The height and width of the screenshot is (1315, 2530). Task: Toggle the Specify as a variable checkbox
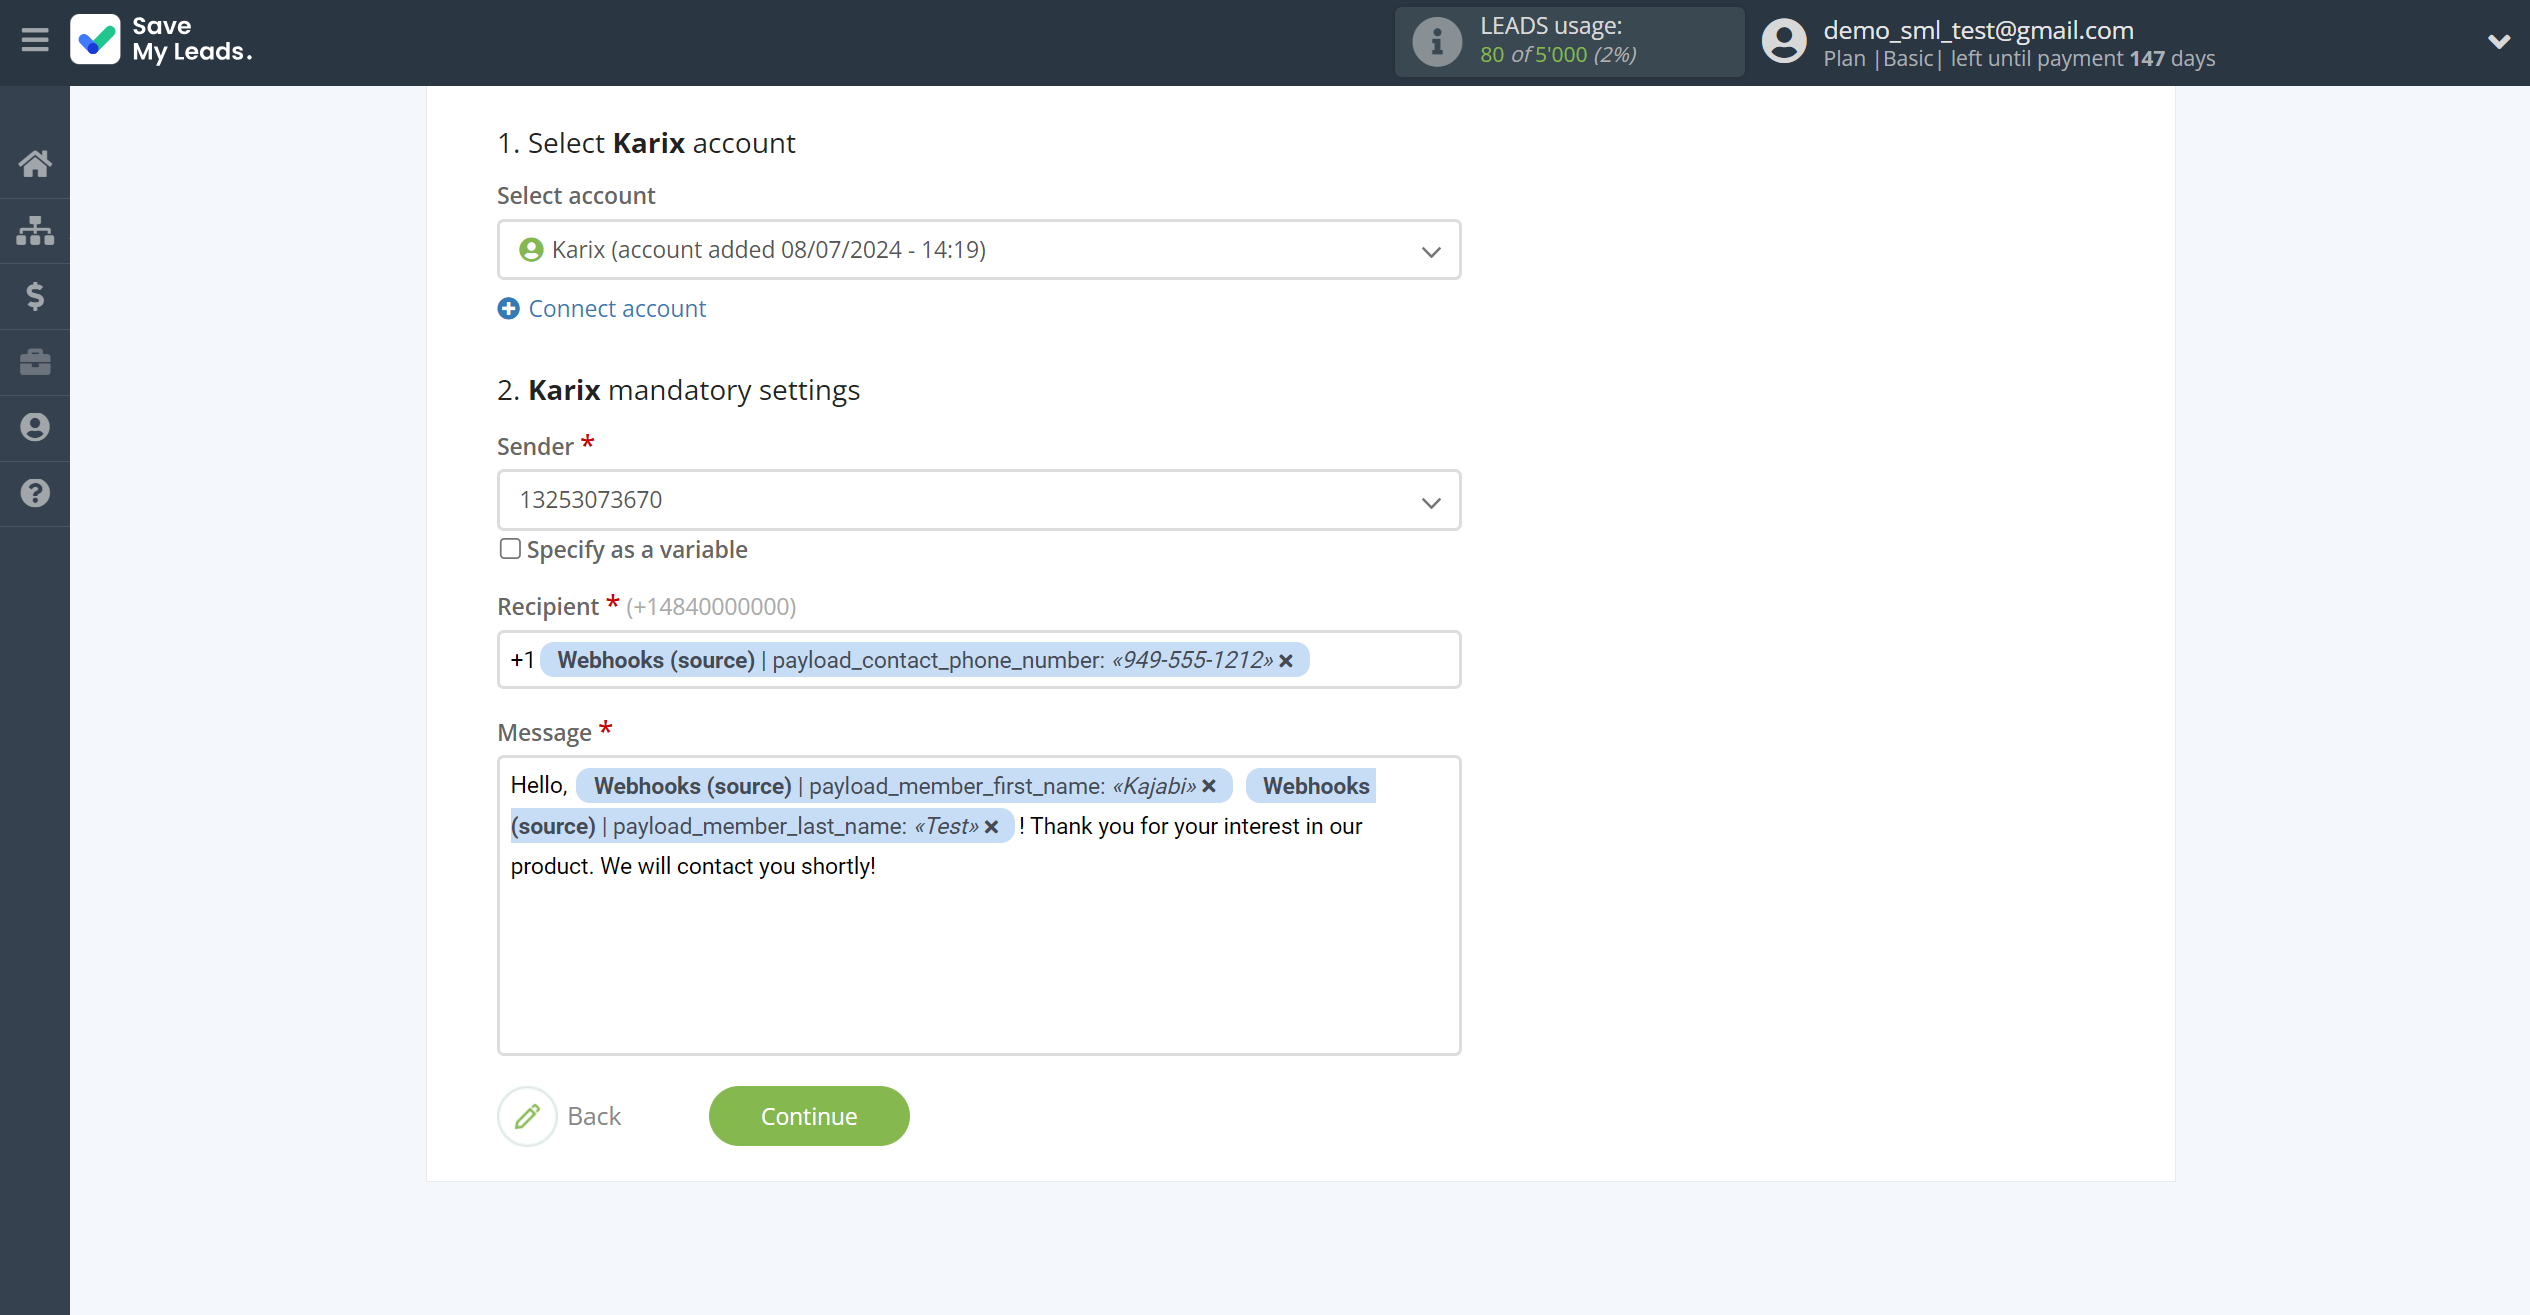pyautogui.click(x=509, y=547)
